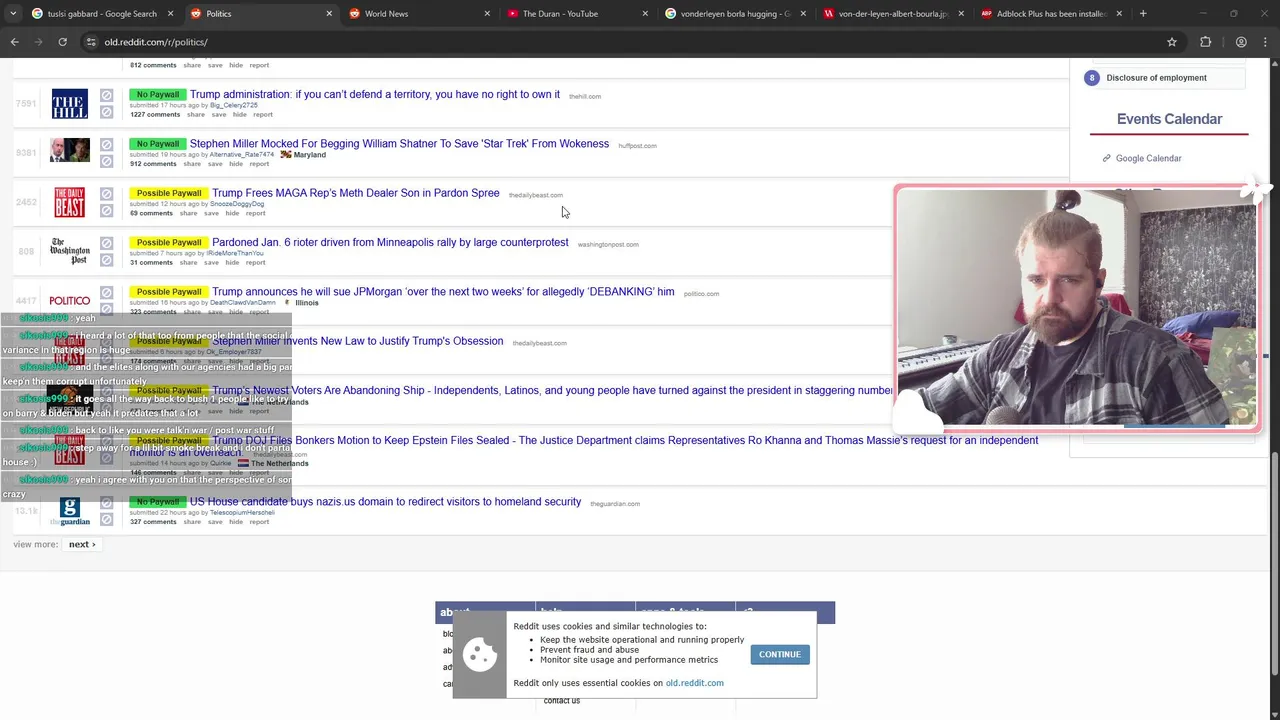The width and height of the screenshot is (1280, 720).
Task: Click the thehill.com domain link
Action: (x=585, y=96)
